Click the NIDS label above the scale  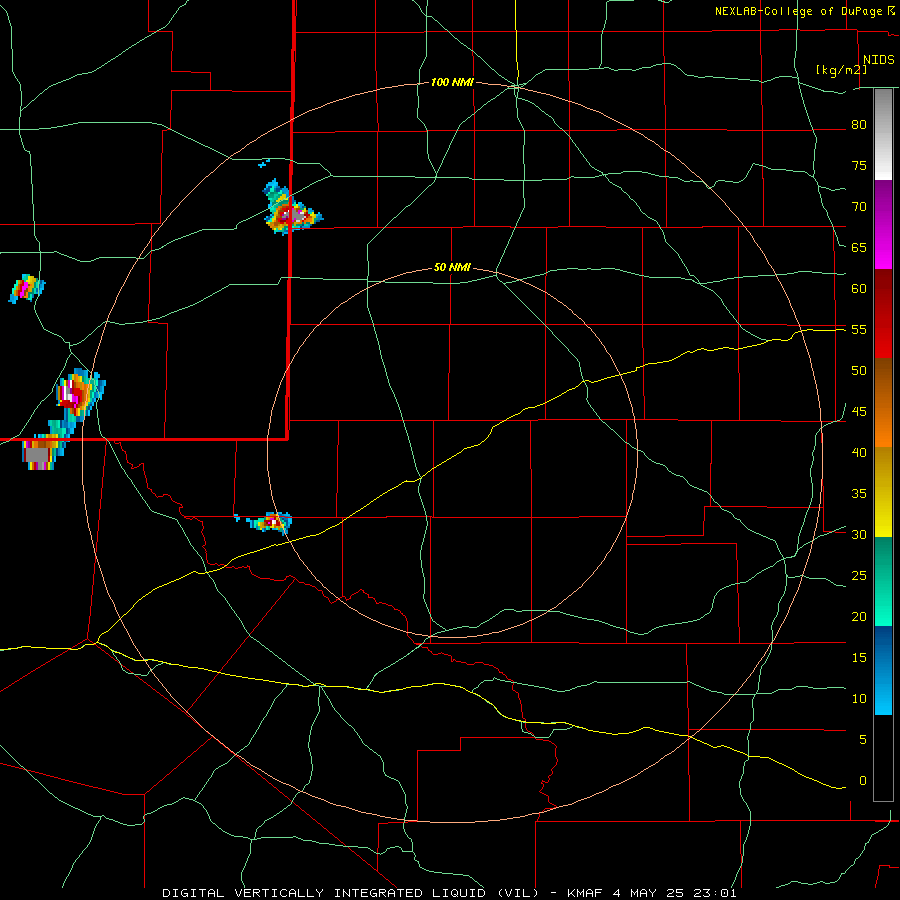(x=878, y=59)
